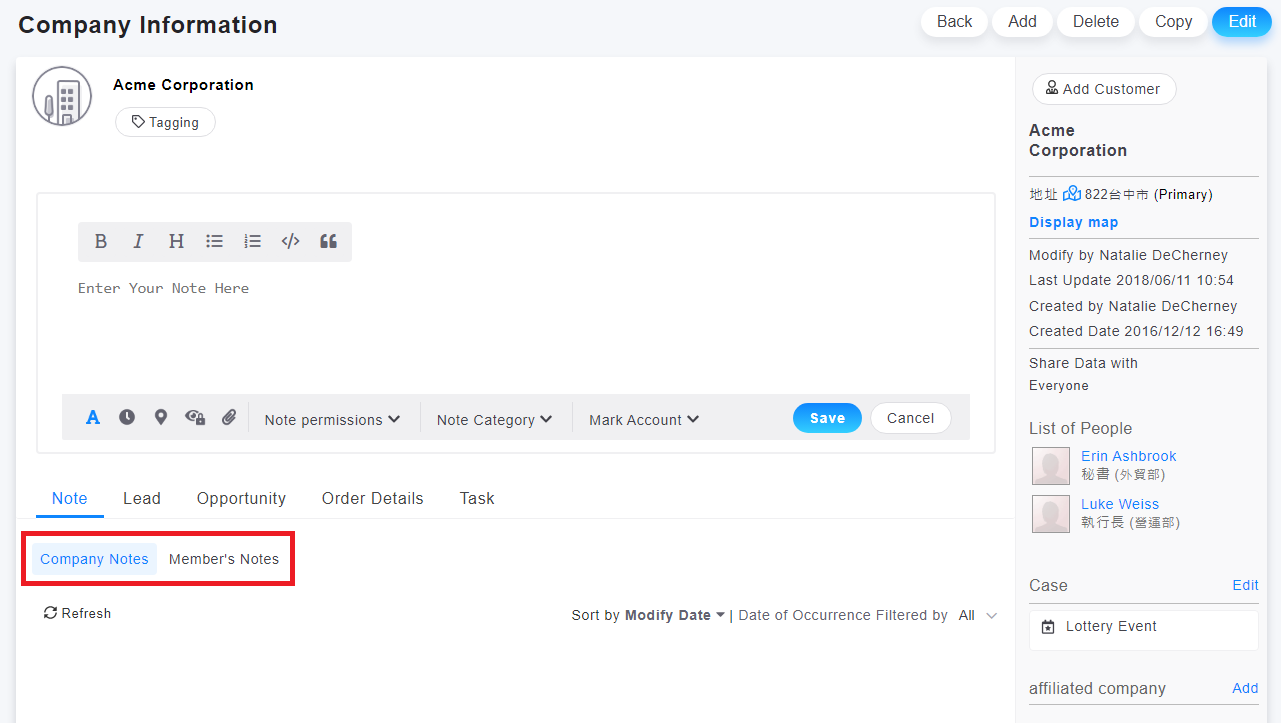
Task: Open the Mark Account dropdown
Action: pos(643,420)
